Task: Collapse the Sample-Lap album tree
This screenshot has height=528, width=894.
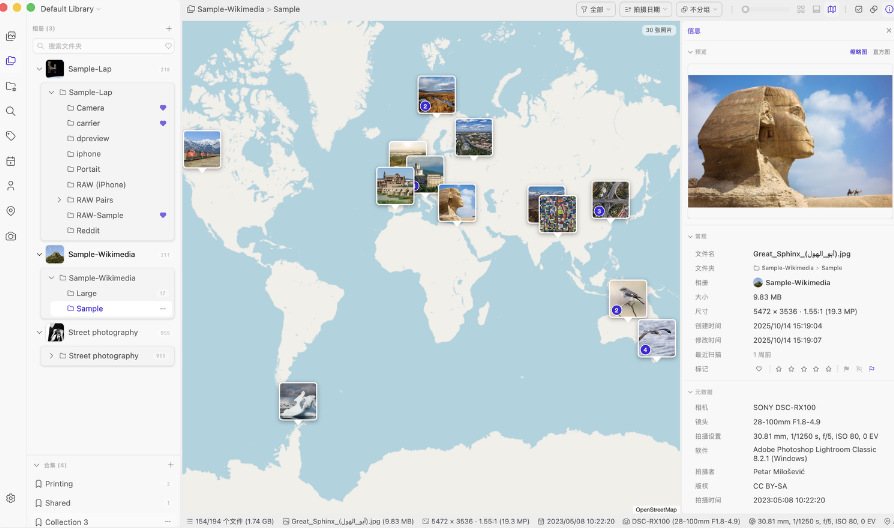Action: click(x=39, y=69)
